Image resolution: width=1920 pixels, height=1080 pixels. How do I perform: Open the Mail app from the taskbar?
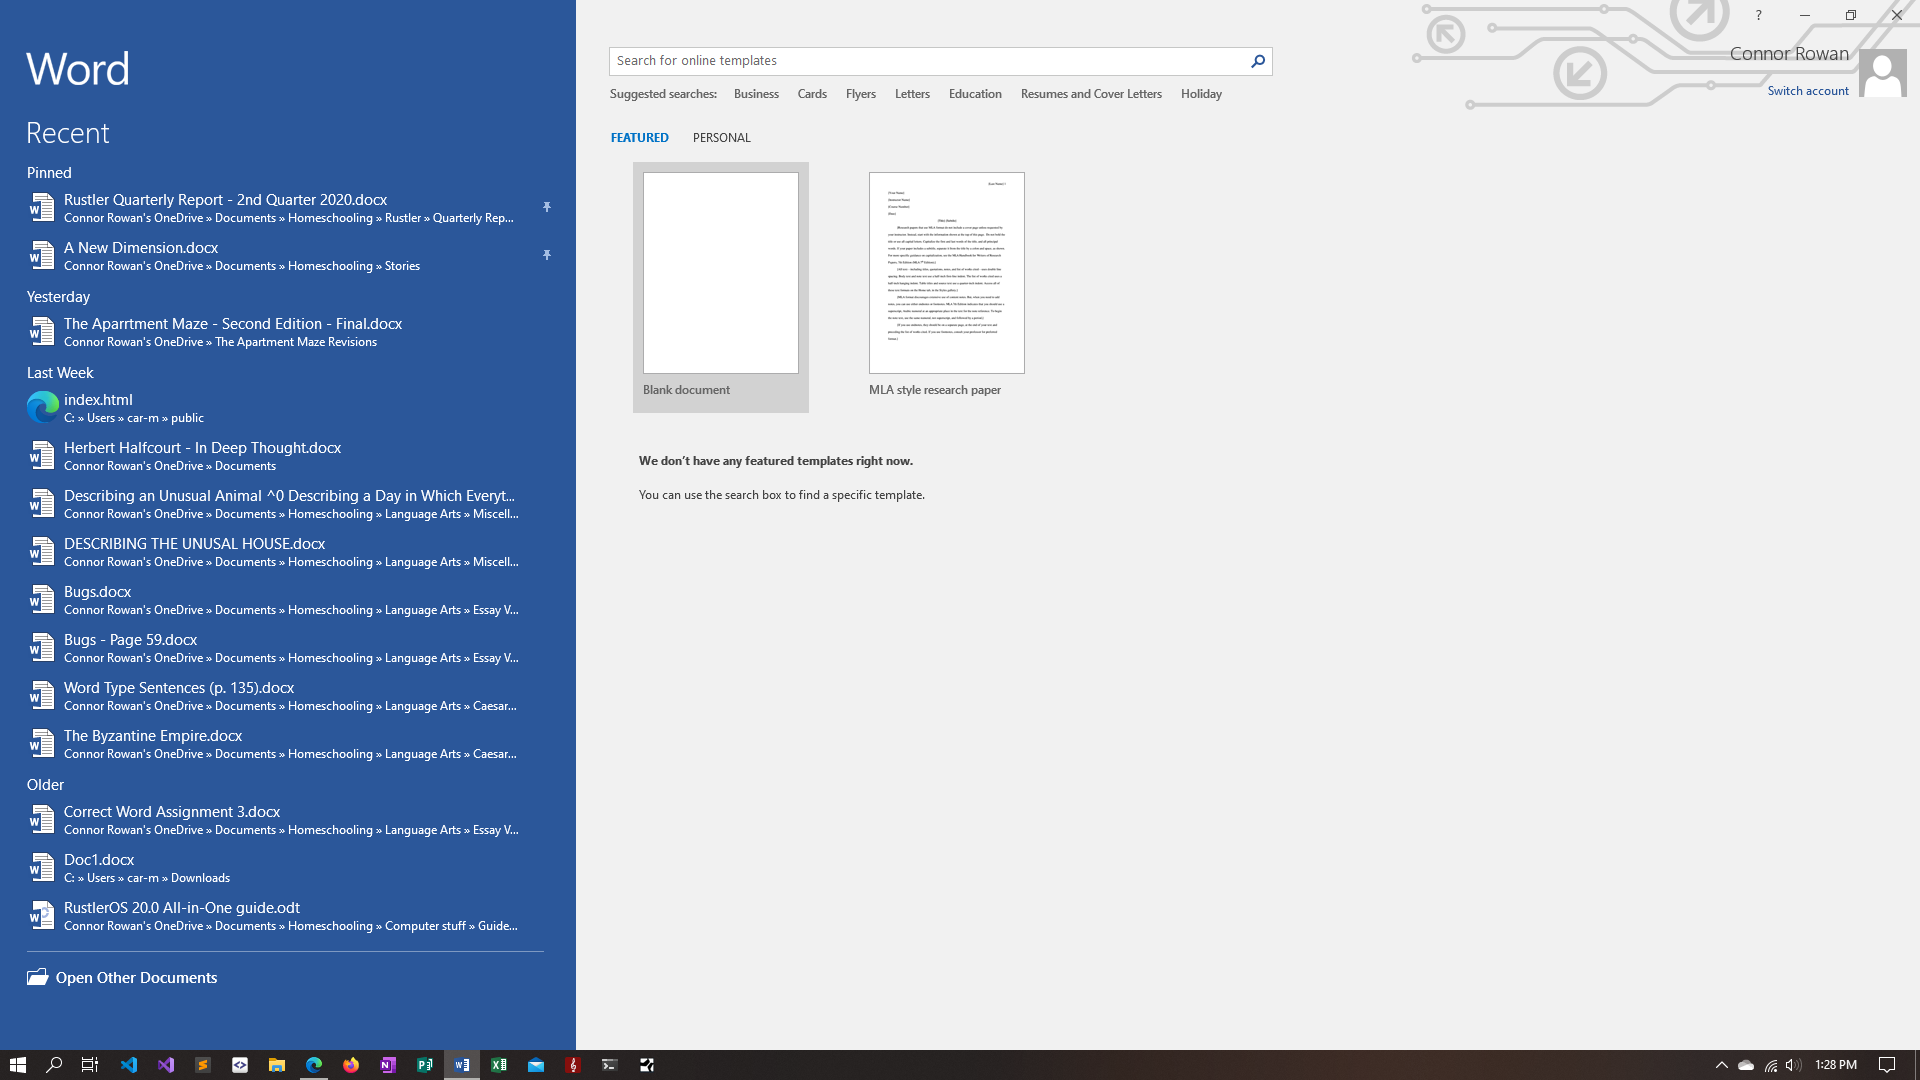pos(536,1065)
